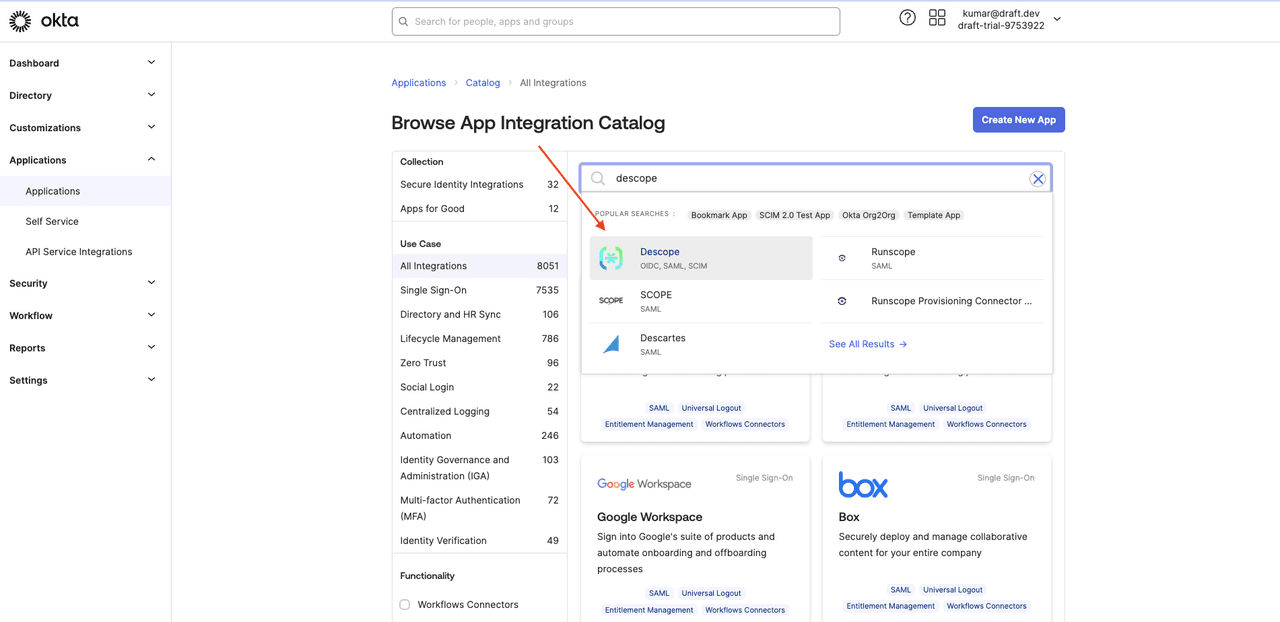The height and width of the screenshot is (622, 1280).
Task: Go to Catalog breadcrumb link
Action: (x=483, y=83)
